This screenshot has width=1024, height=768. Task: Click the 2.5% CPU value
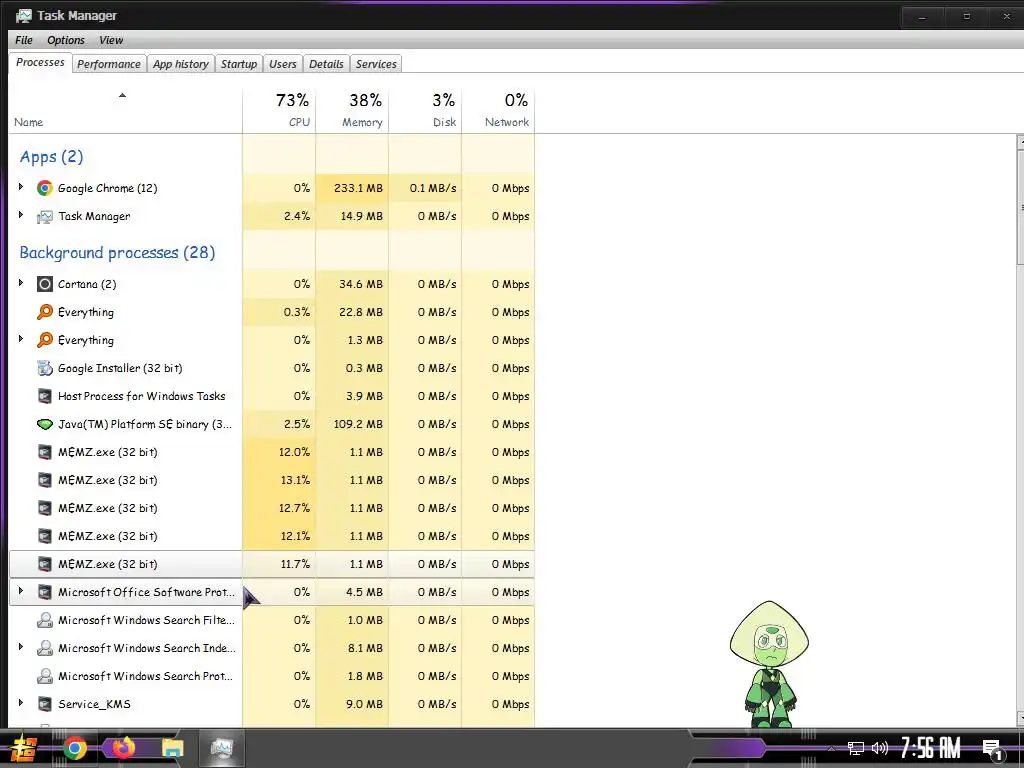(297, 424)
